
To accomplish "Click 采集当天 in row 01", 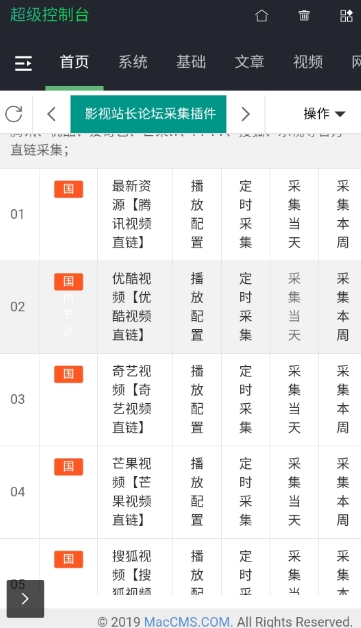I will click(294, 214).
